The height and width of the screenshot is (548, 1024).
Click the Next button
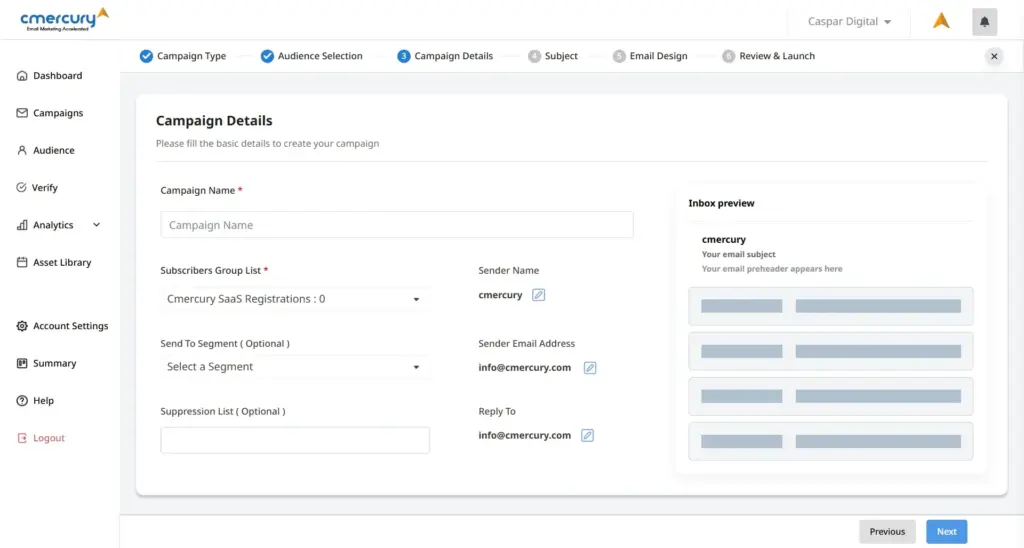pyautogui.click(x=946, y=532)
